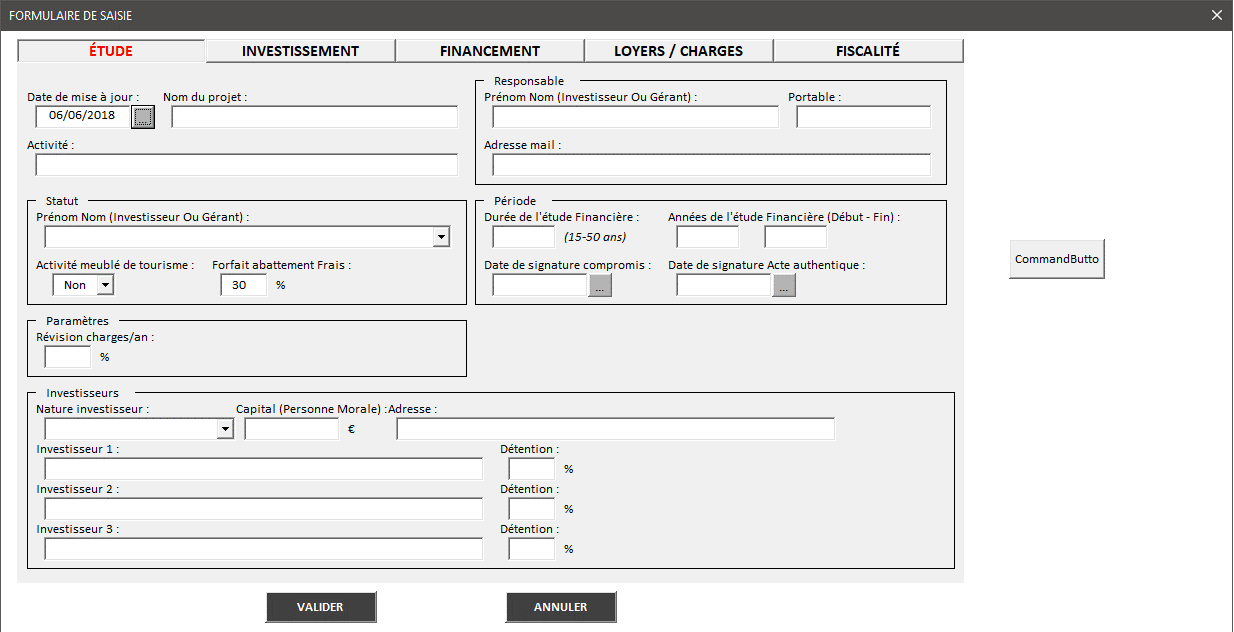Switch to the INVESTISSEMENT tab
Image resolution: width=1234 pixels, height=632 pixels.
(x=300, y=51)
